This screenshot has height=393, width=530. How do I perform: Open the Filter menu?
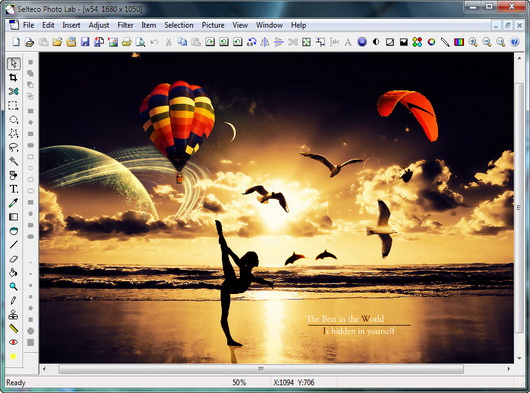point(125,25)
